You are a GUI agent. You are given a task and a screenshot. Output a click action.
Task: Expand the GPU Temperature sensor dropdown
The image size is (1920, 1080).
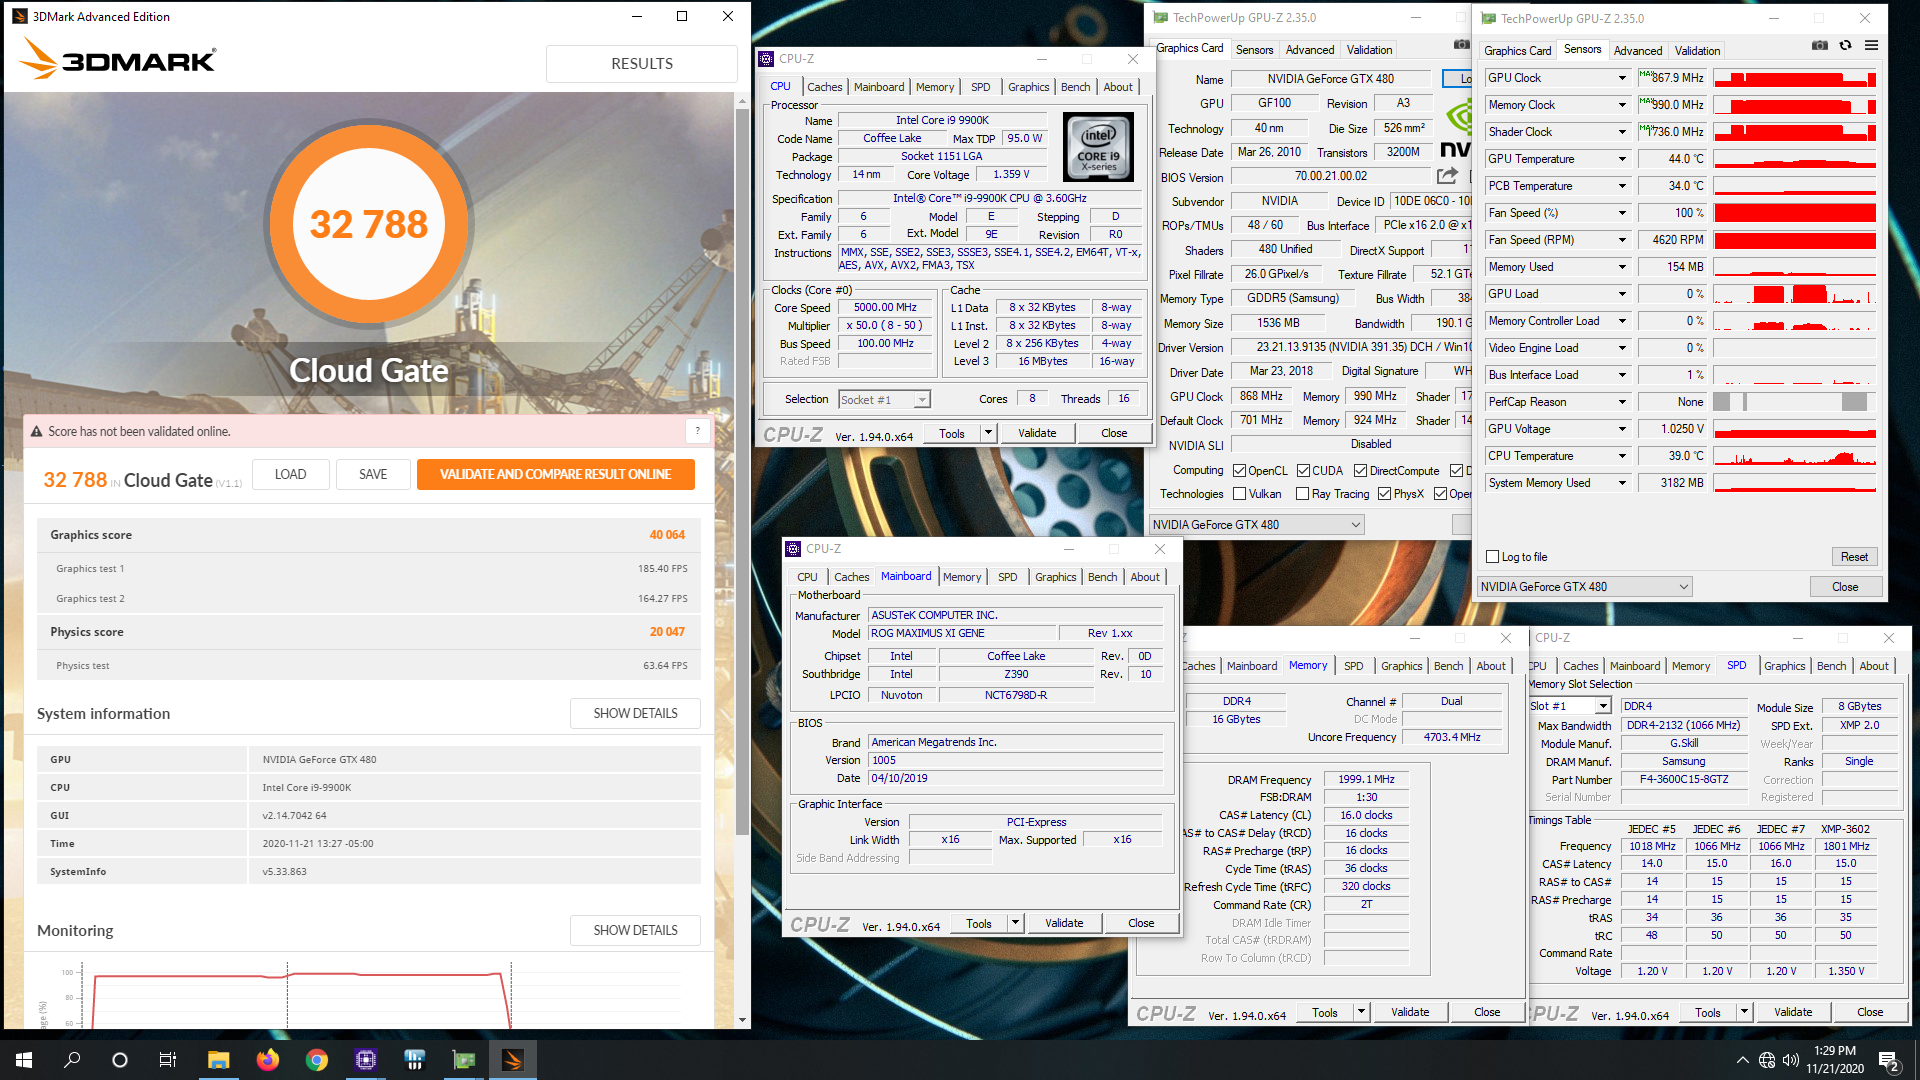coord(1622,159)
